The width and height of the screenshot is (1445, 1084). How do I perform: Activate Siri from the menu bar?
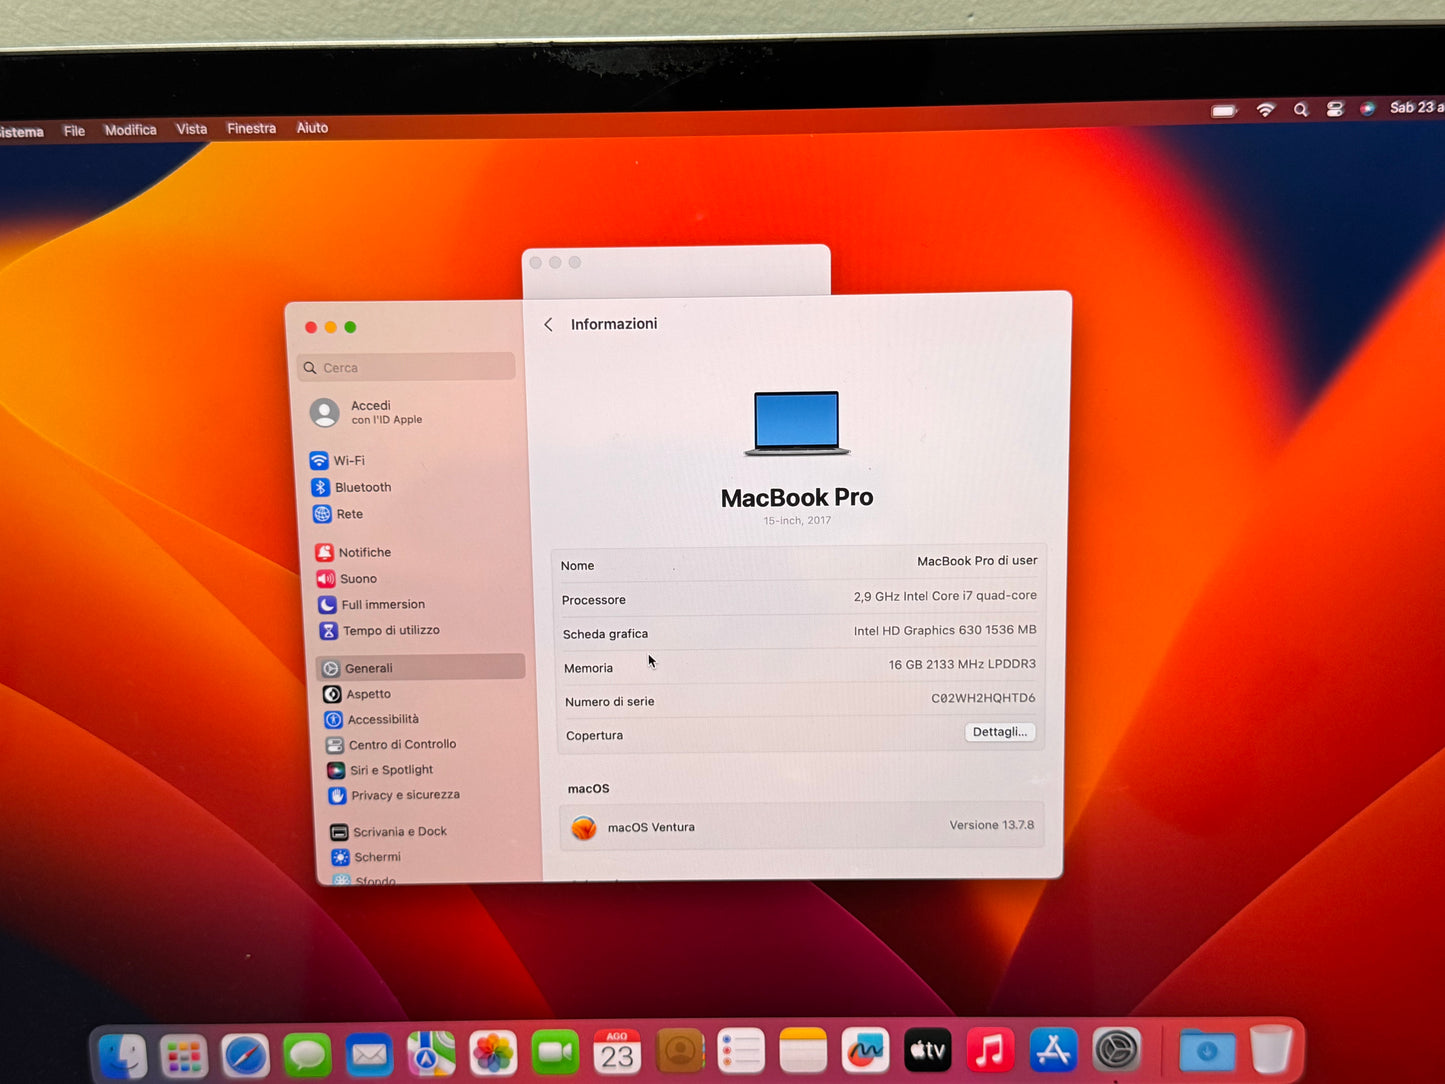[1368, 108]
